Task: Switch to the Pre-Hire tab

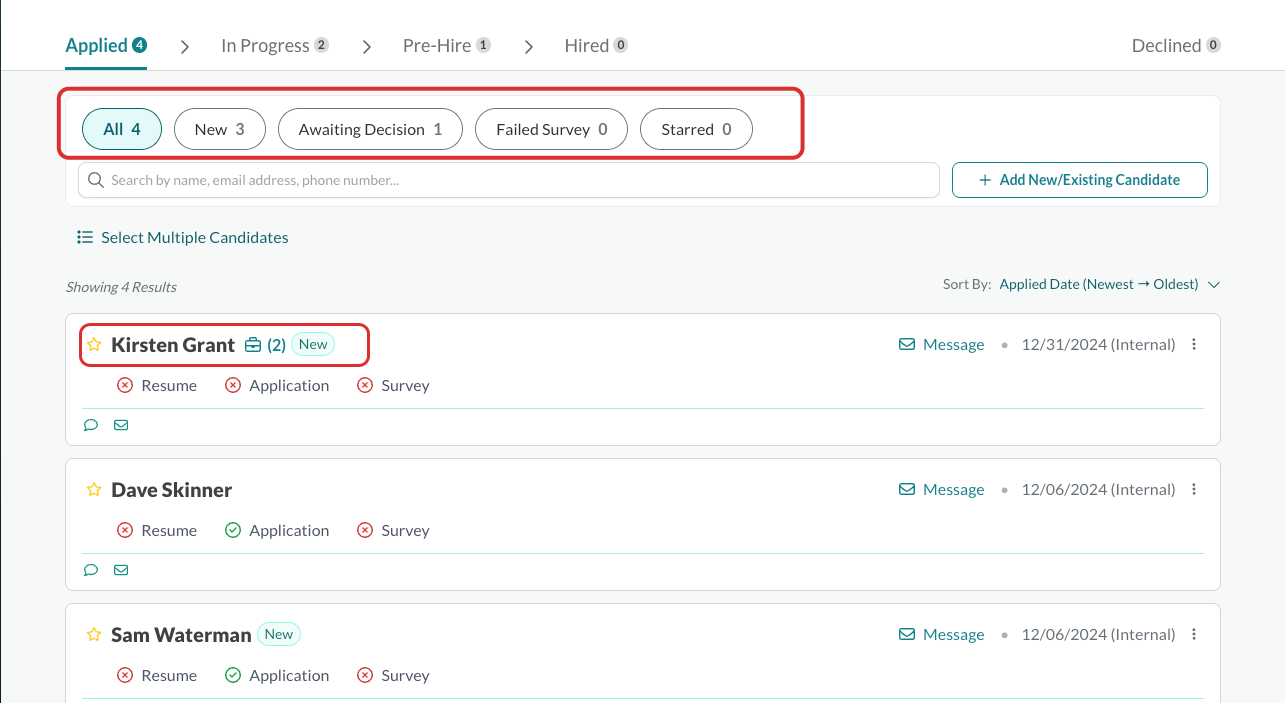Action: click(x=447, y=46)
